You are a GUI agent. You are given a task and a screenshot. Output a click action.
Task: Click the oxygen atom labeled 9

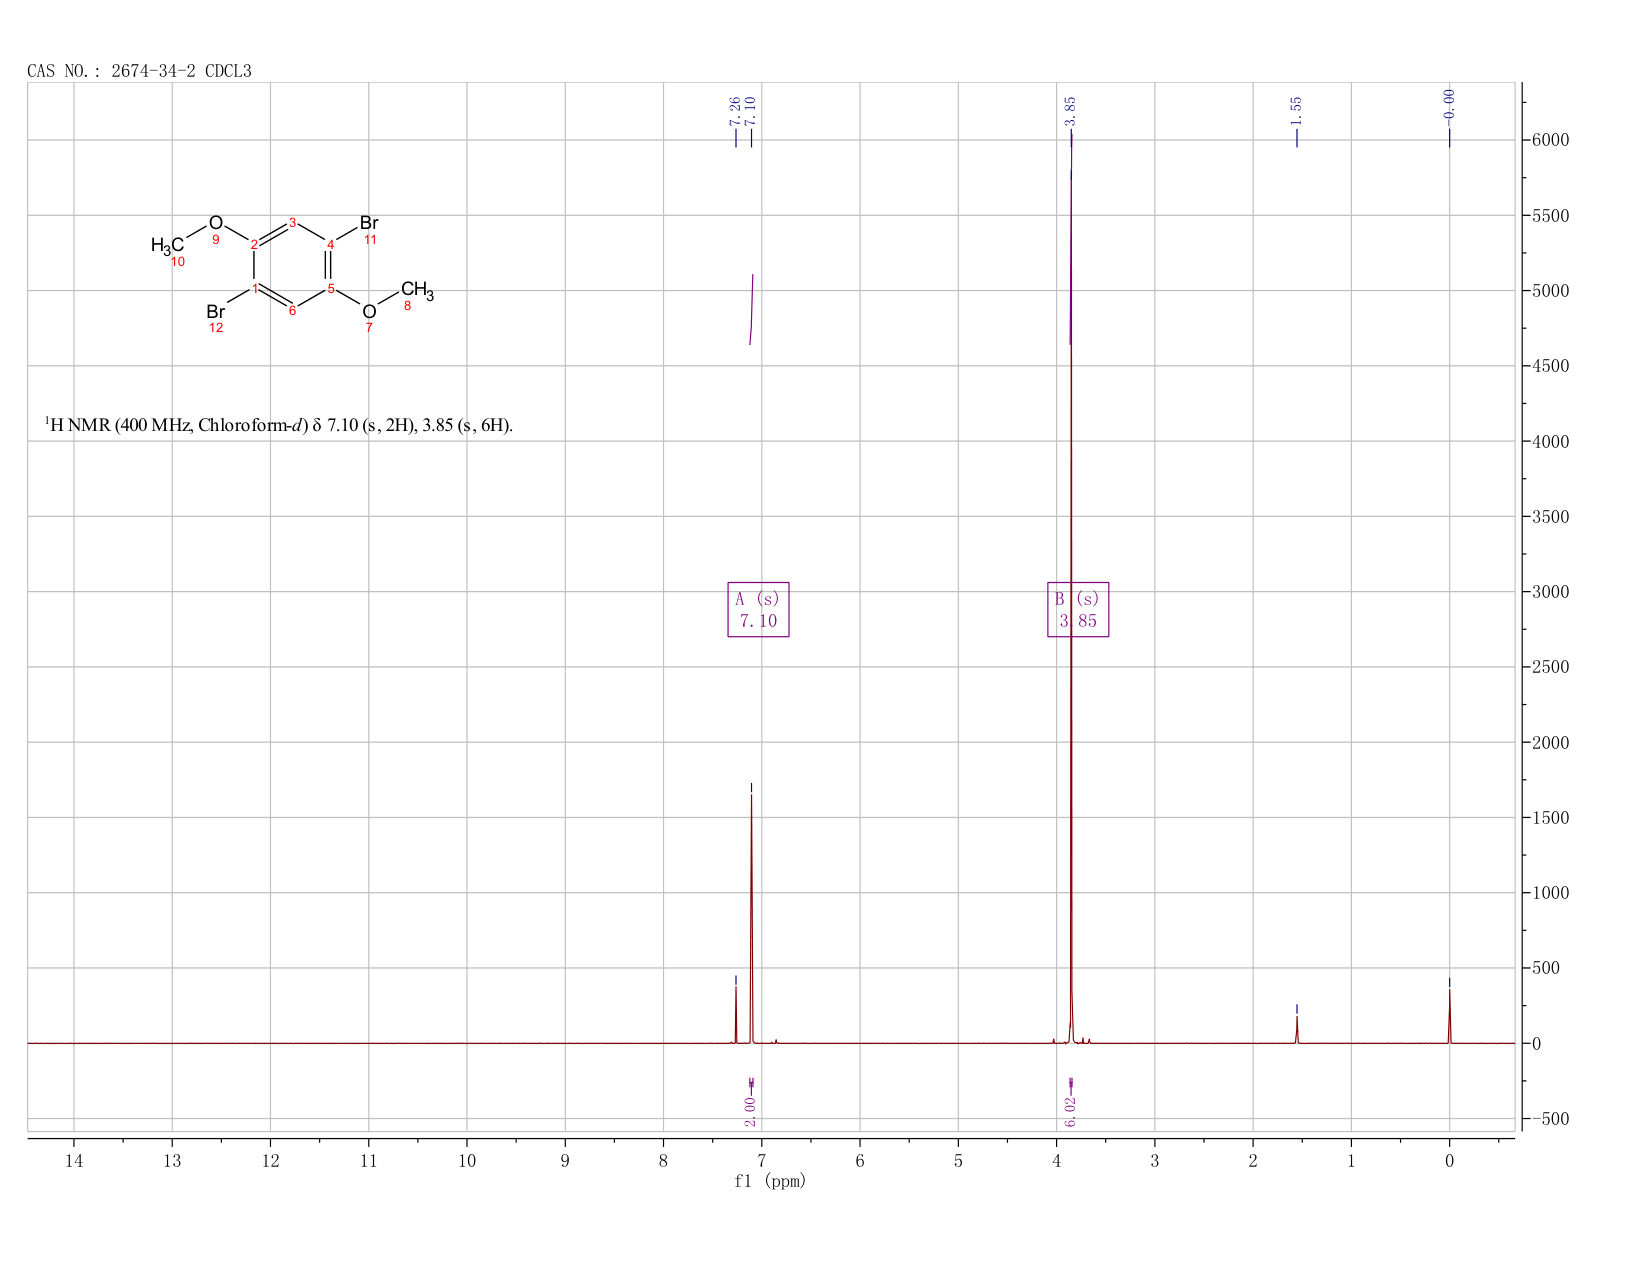click(215, 223)
